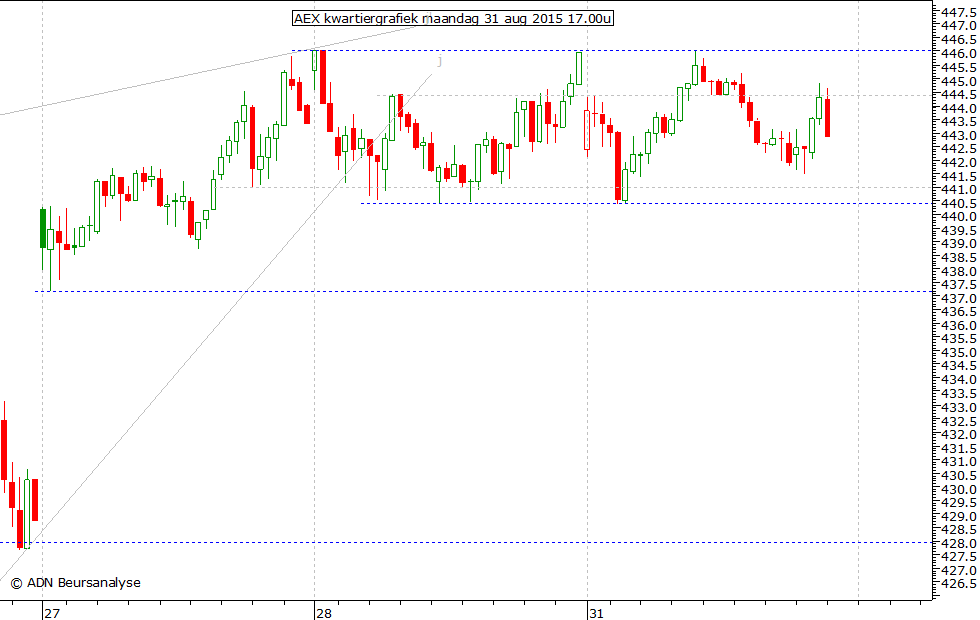Click price label 440.5 on the axis
Viewport: 980px width, 620px height.
click(x=958, y=203)
